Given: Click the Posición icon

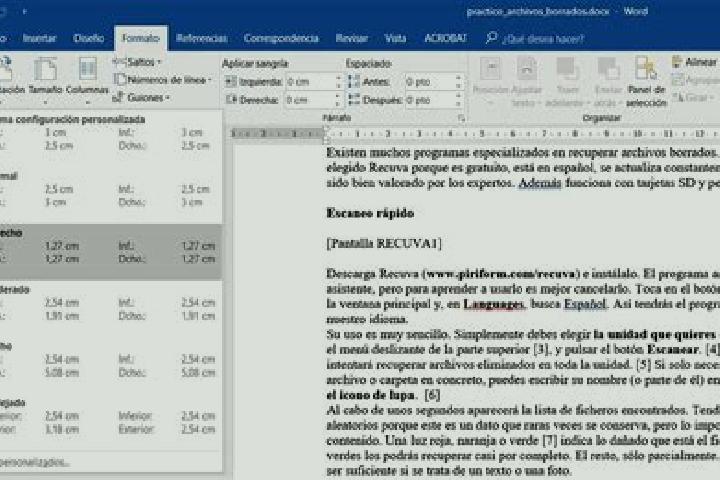Looking at the screenshot, I should pos(490,69).
